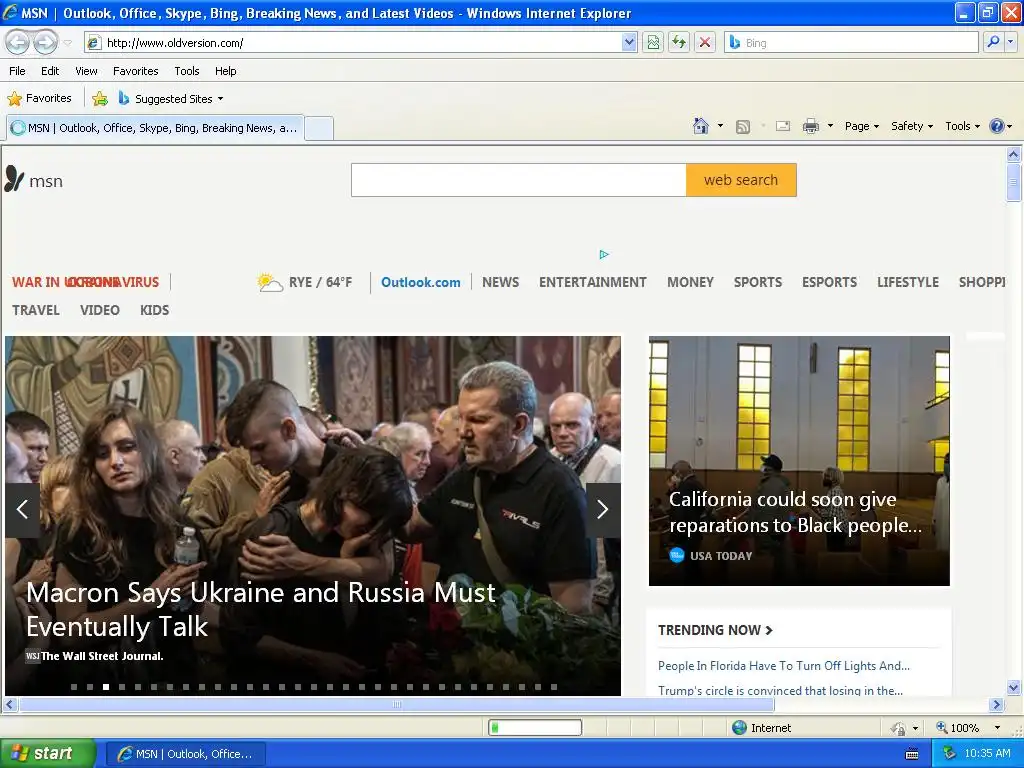Go to the SPORTS section
The image size is (1024, 768).
click(758, 282)
